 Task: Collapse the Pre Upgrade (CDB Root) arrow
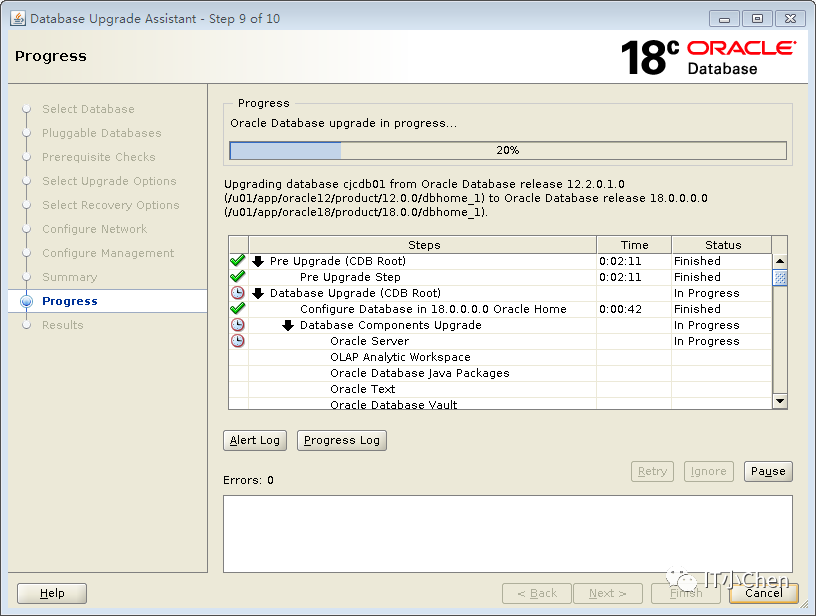258,261
